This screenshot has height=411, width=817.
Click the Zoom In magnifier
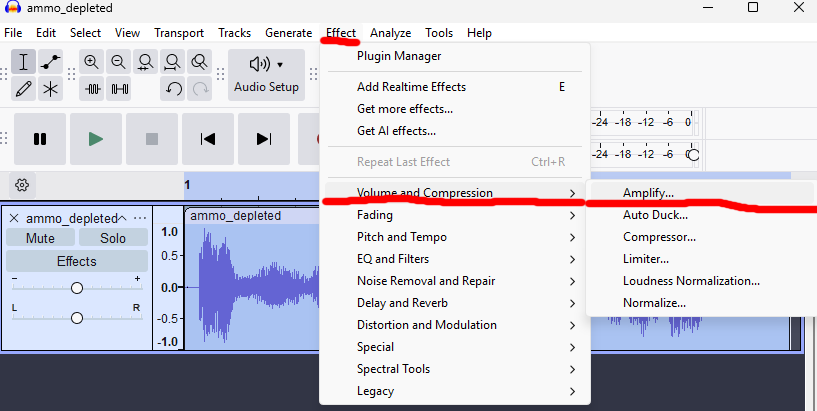[92, 62]
